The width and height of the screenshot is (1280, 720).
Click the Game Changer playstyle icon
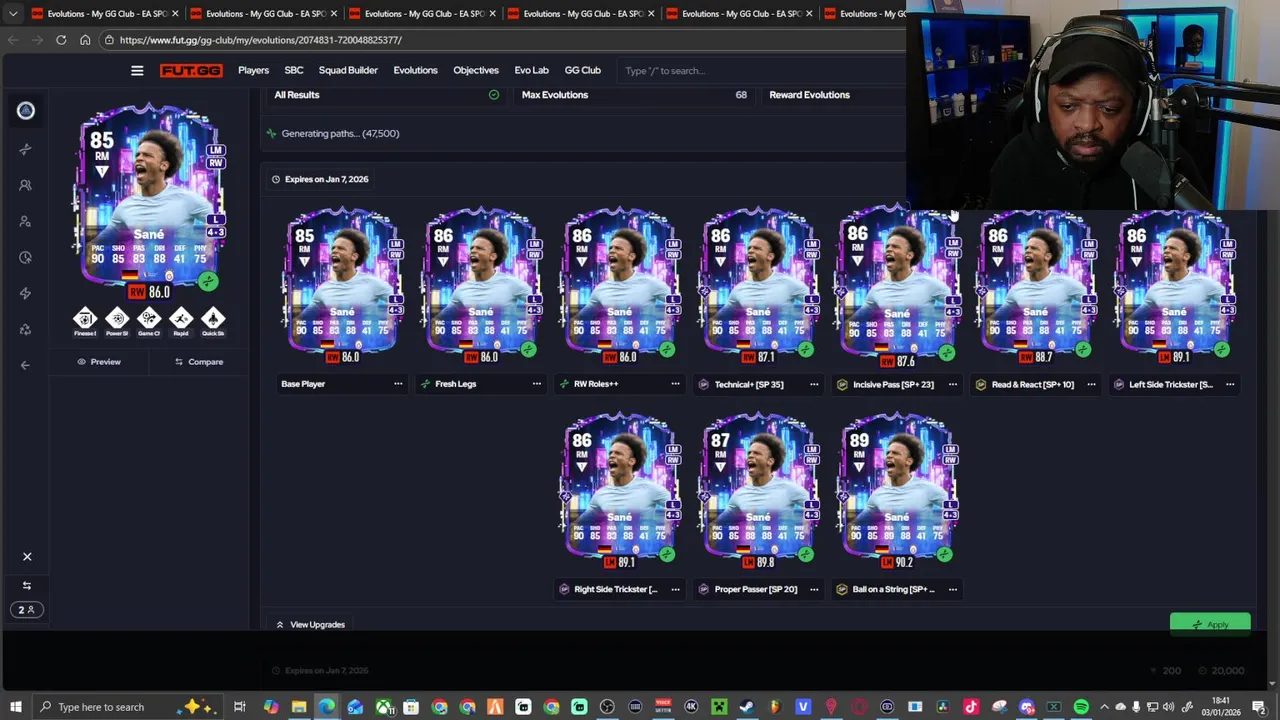point(149,320)
